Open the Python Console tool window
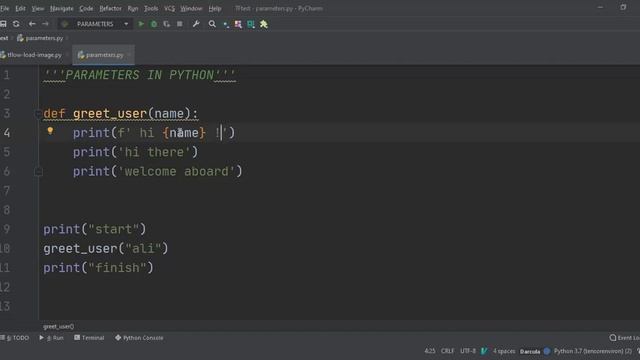640x360 pixels. click(x=139, y=338)
